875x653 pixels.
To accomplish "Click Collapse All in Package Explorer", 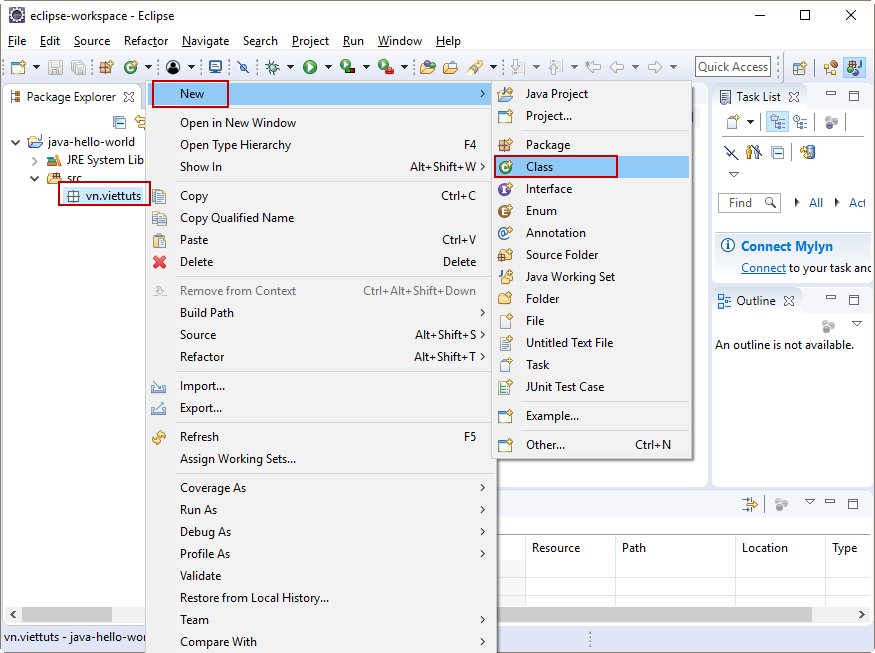I will (119, 122).
